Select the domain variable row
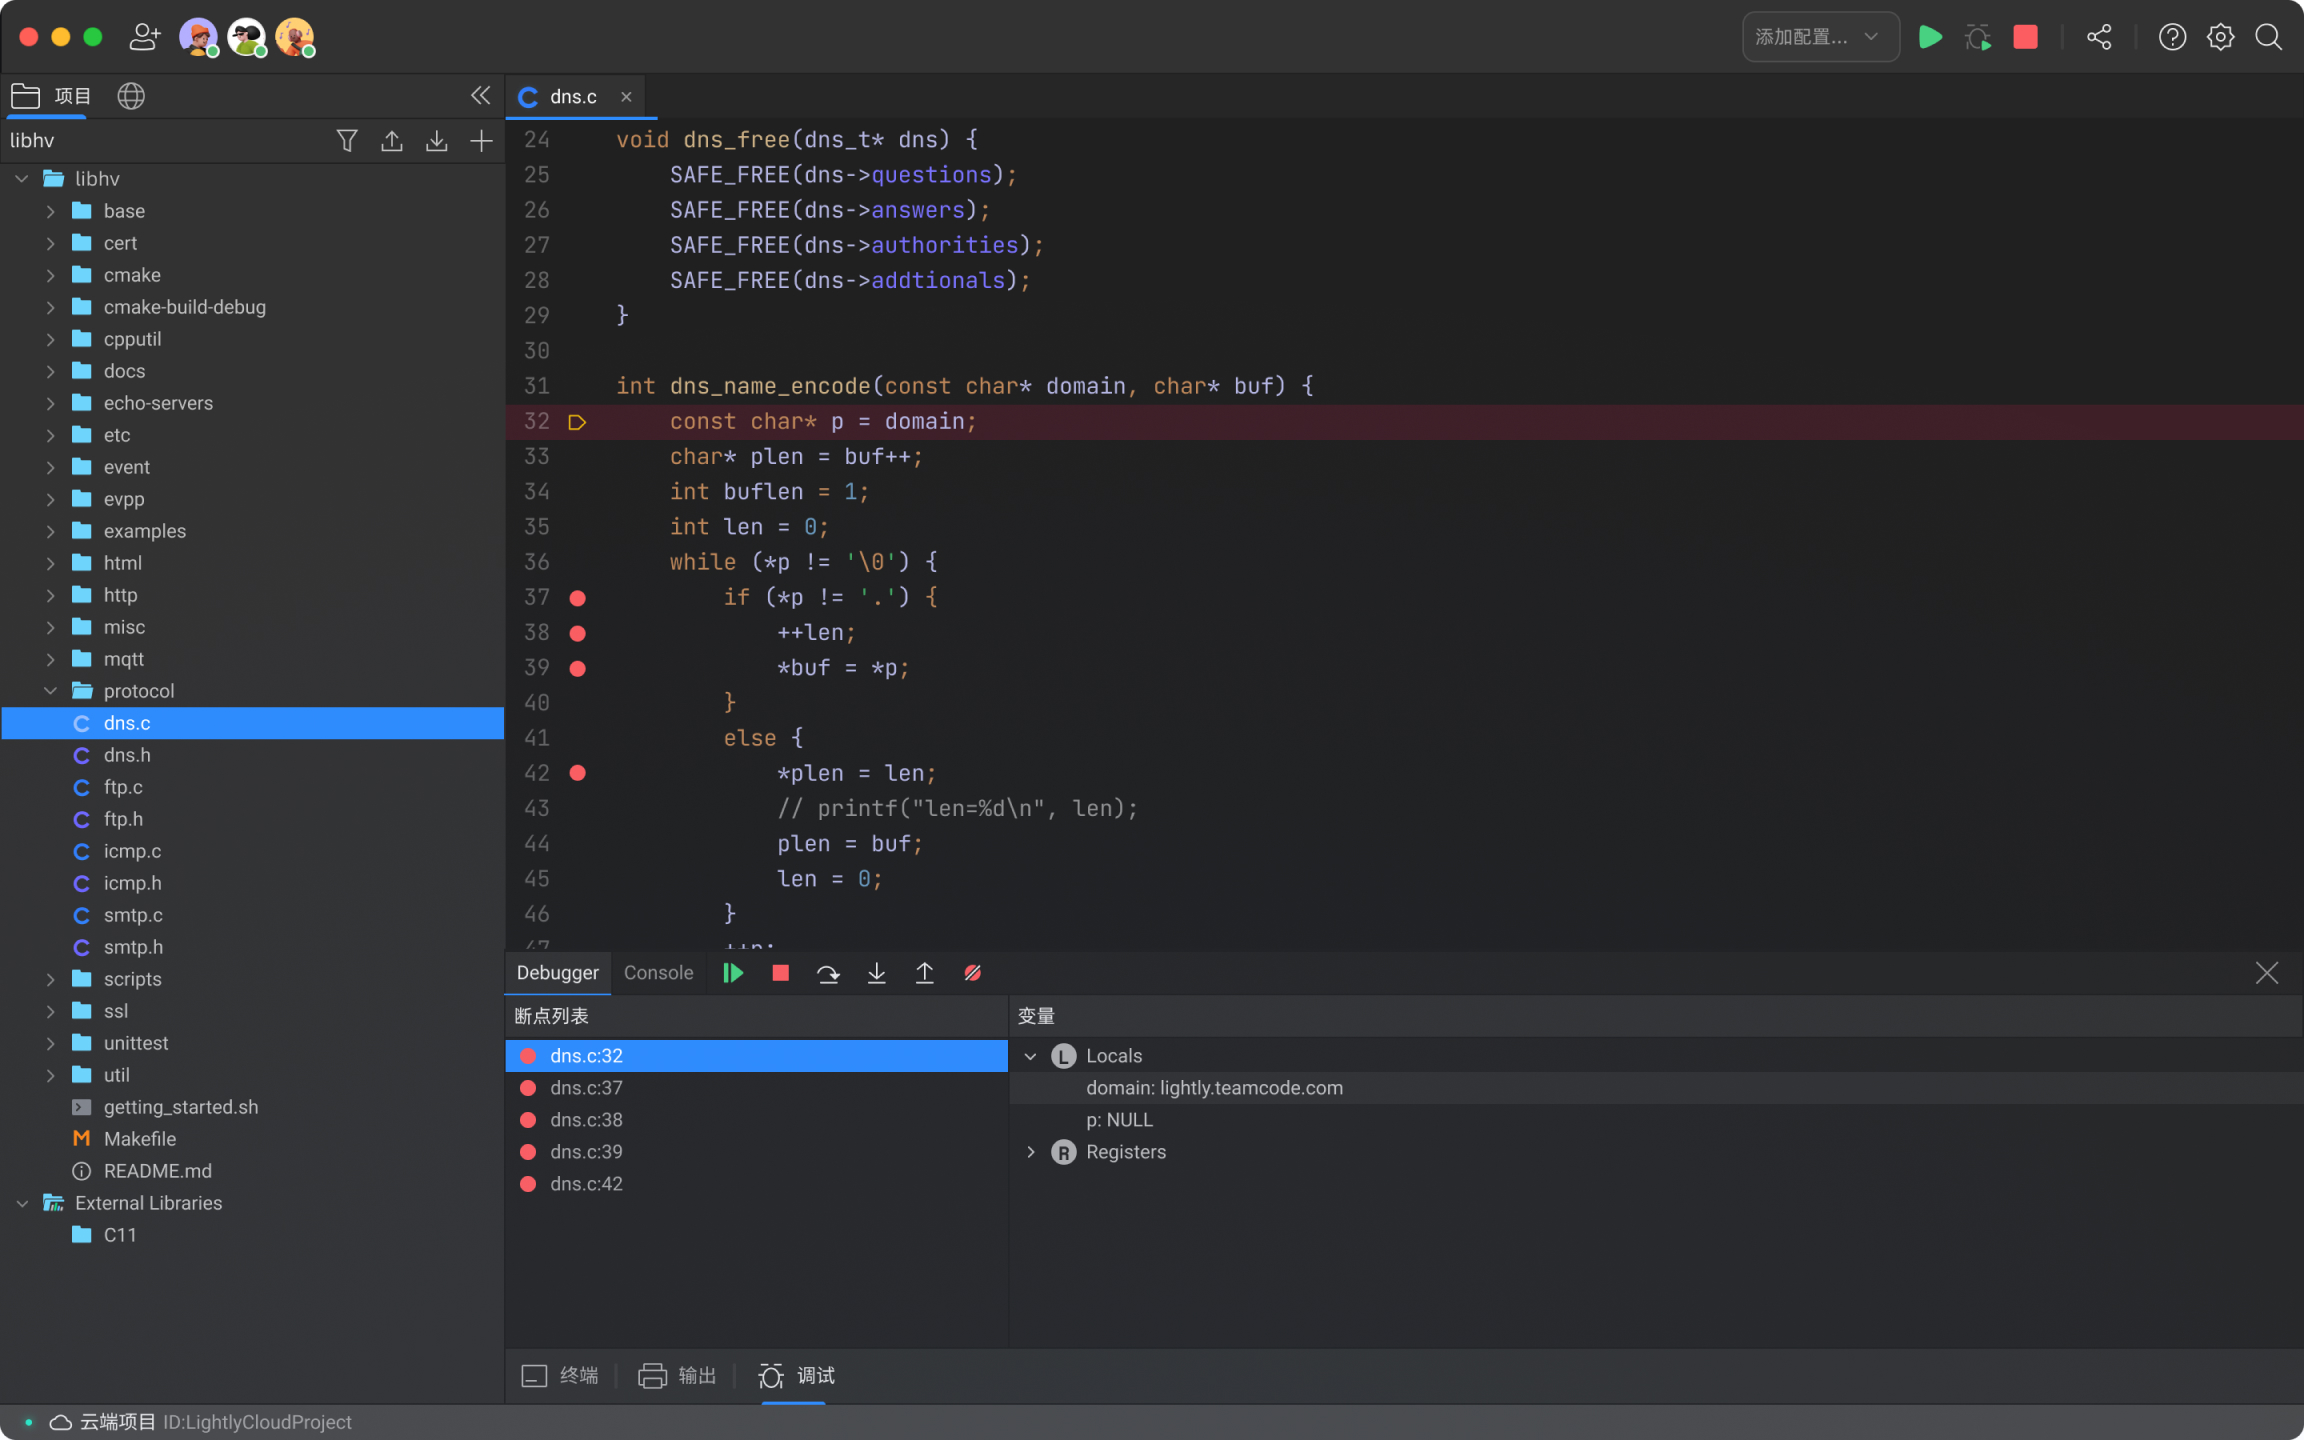 [1656, 1088]
